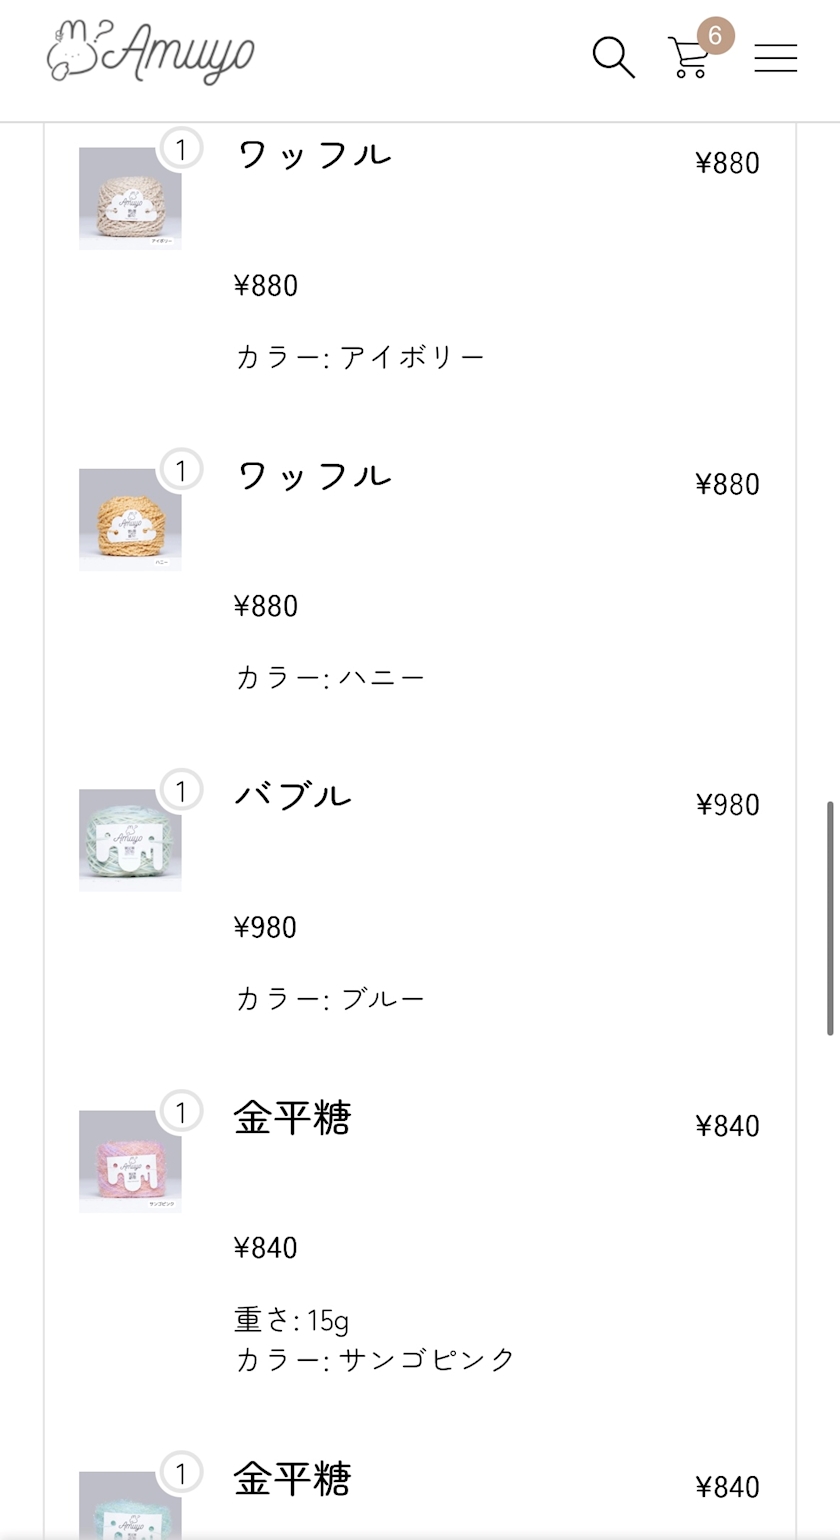Click the first 金平糖 product title
The height and width of the screenshot is (1540, 840).
pyautogui.click(x=292, y=1118)
